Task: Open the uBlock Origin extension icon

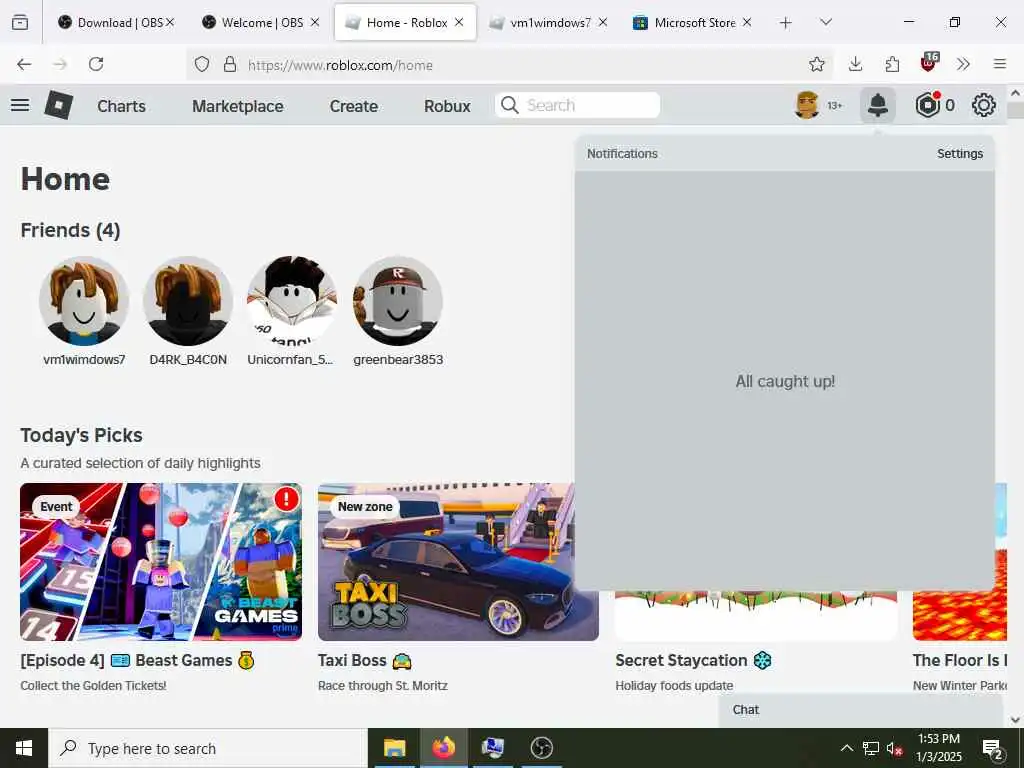Action: tap(929, 62)
